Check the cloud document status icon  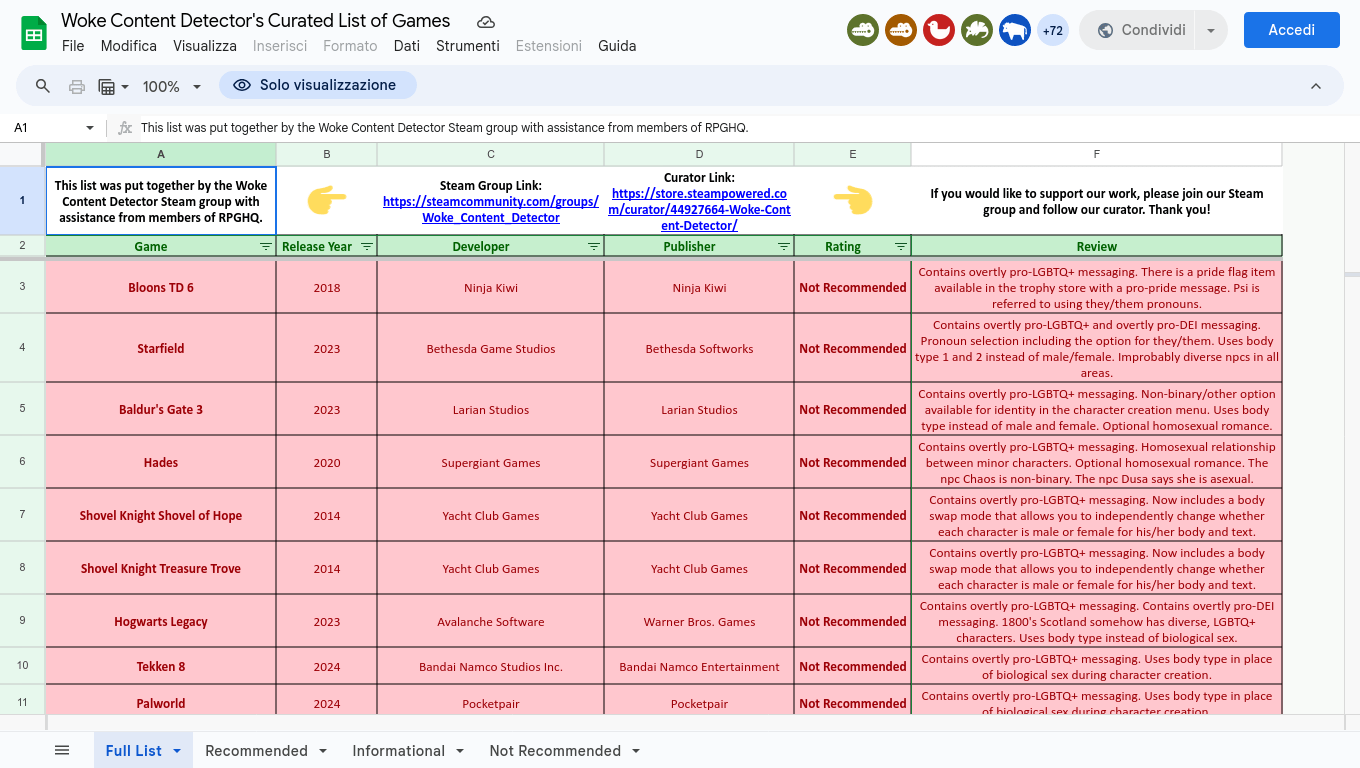pyautogui.click(x=486, y=21)
